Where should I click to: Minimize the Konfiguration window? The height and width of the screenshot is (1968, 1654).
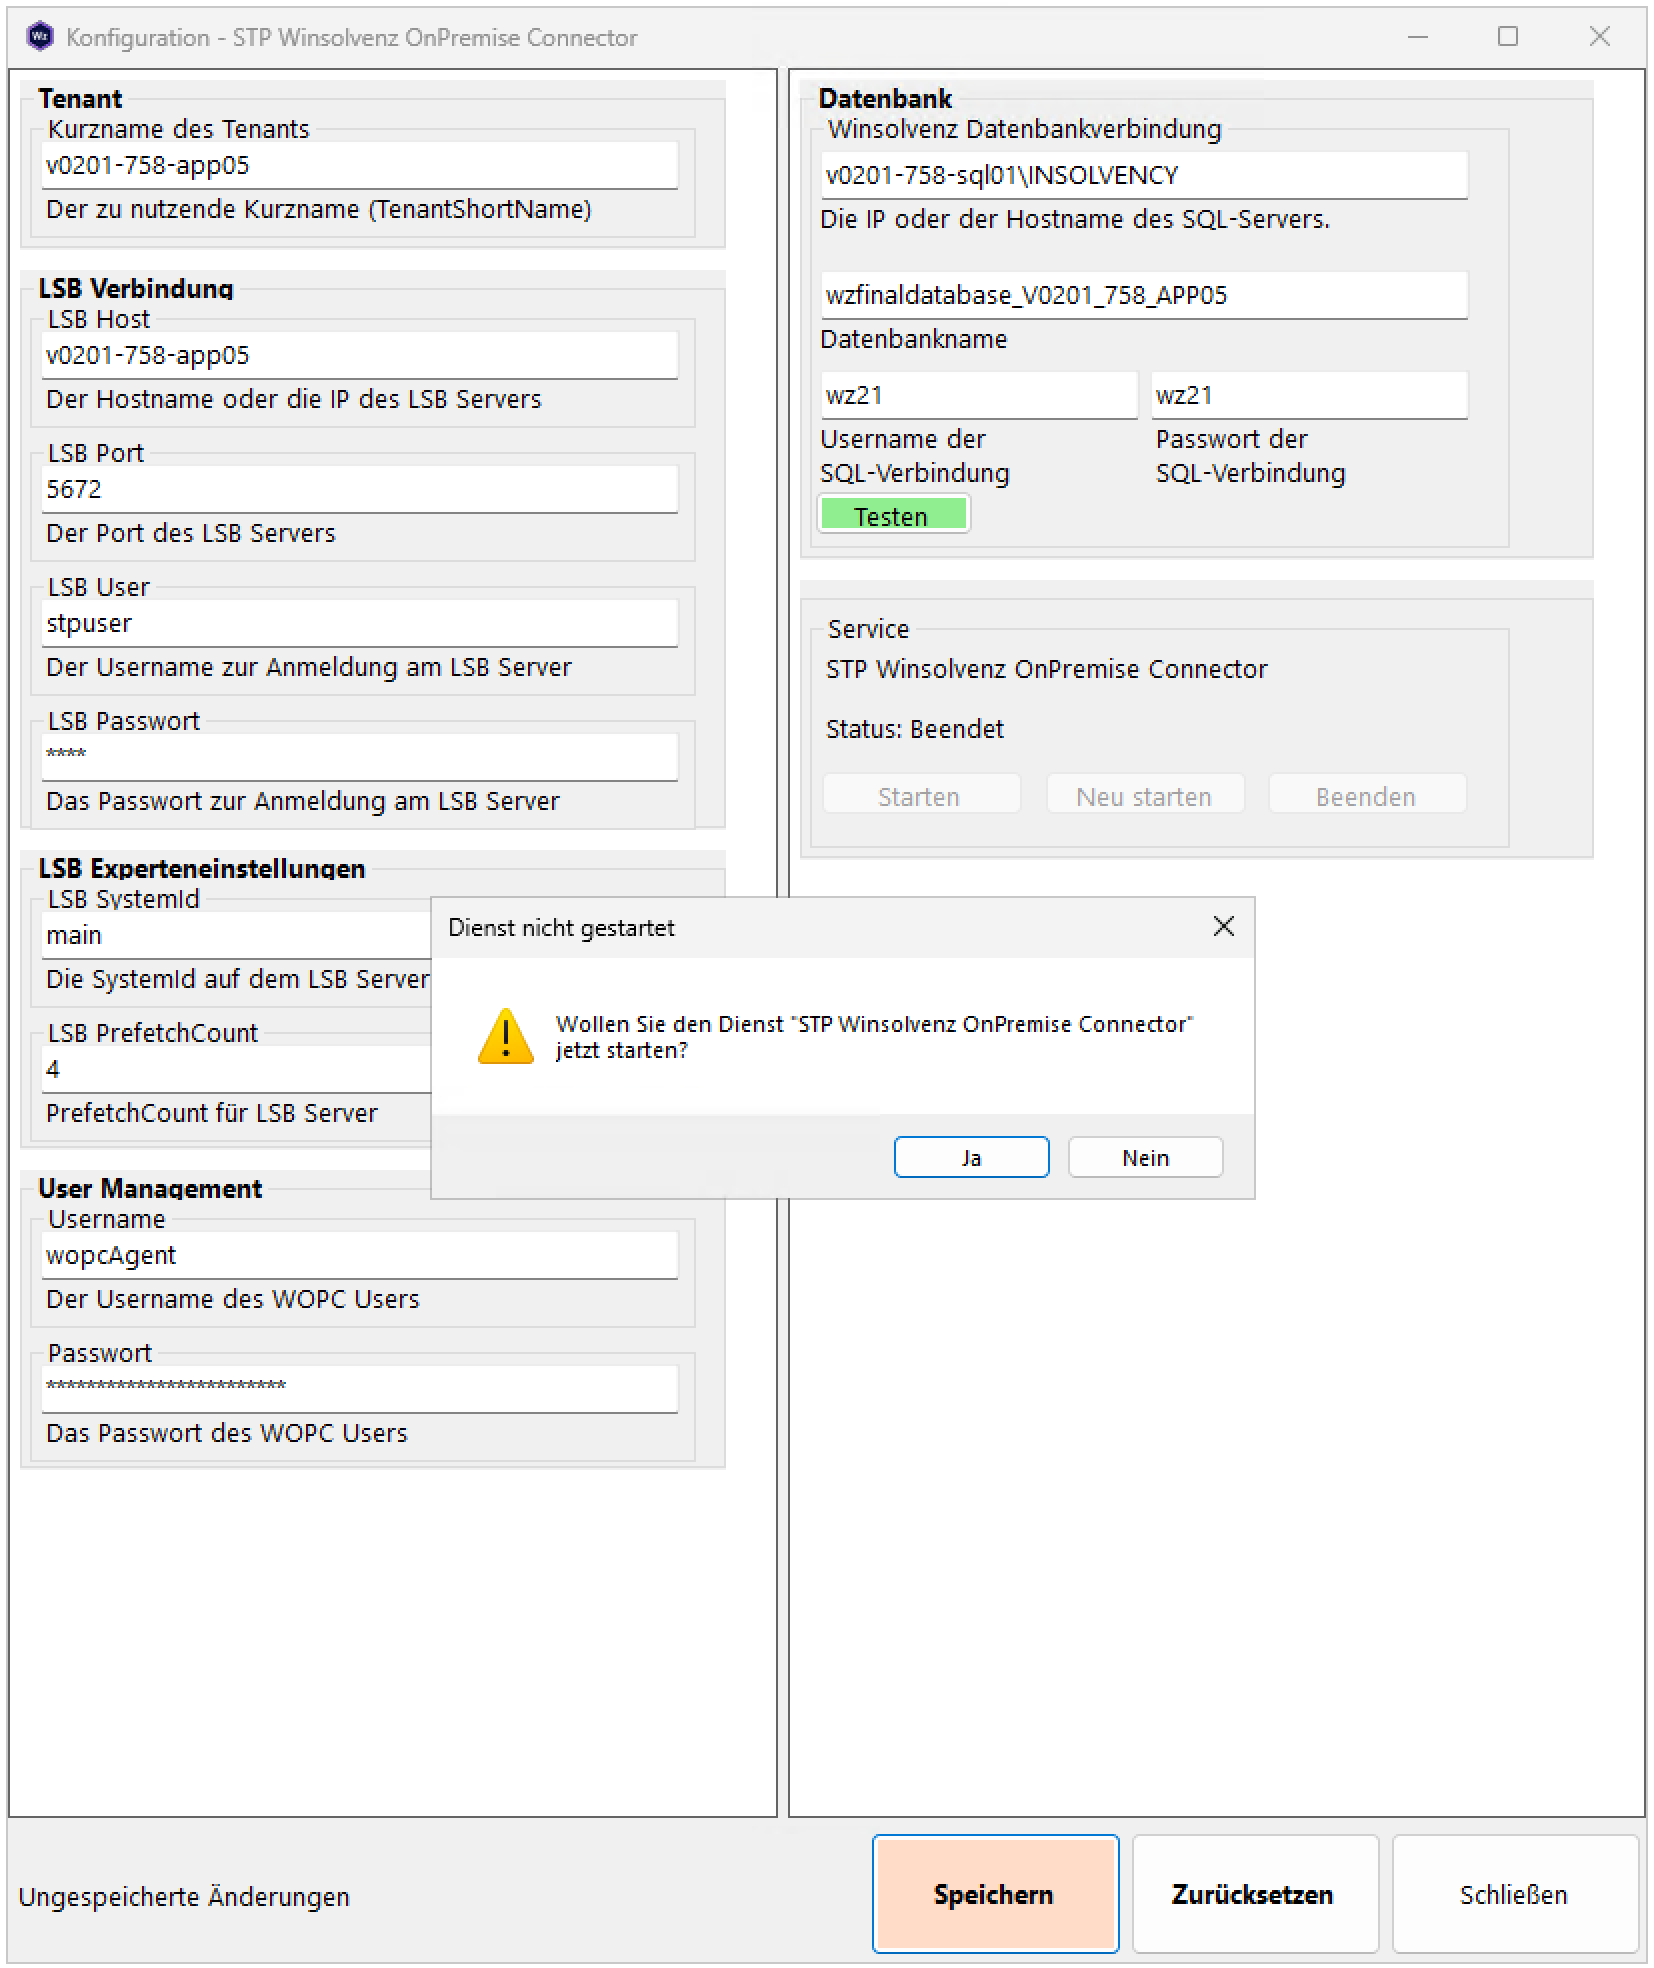click(x=1417, y=37)
